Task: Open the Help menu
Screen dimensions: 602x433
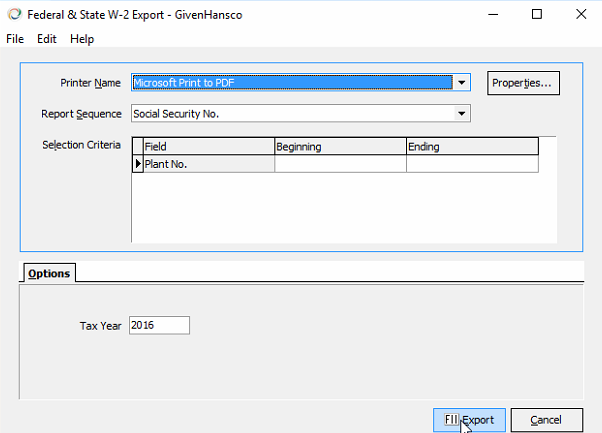Action: tap(82, 39)
